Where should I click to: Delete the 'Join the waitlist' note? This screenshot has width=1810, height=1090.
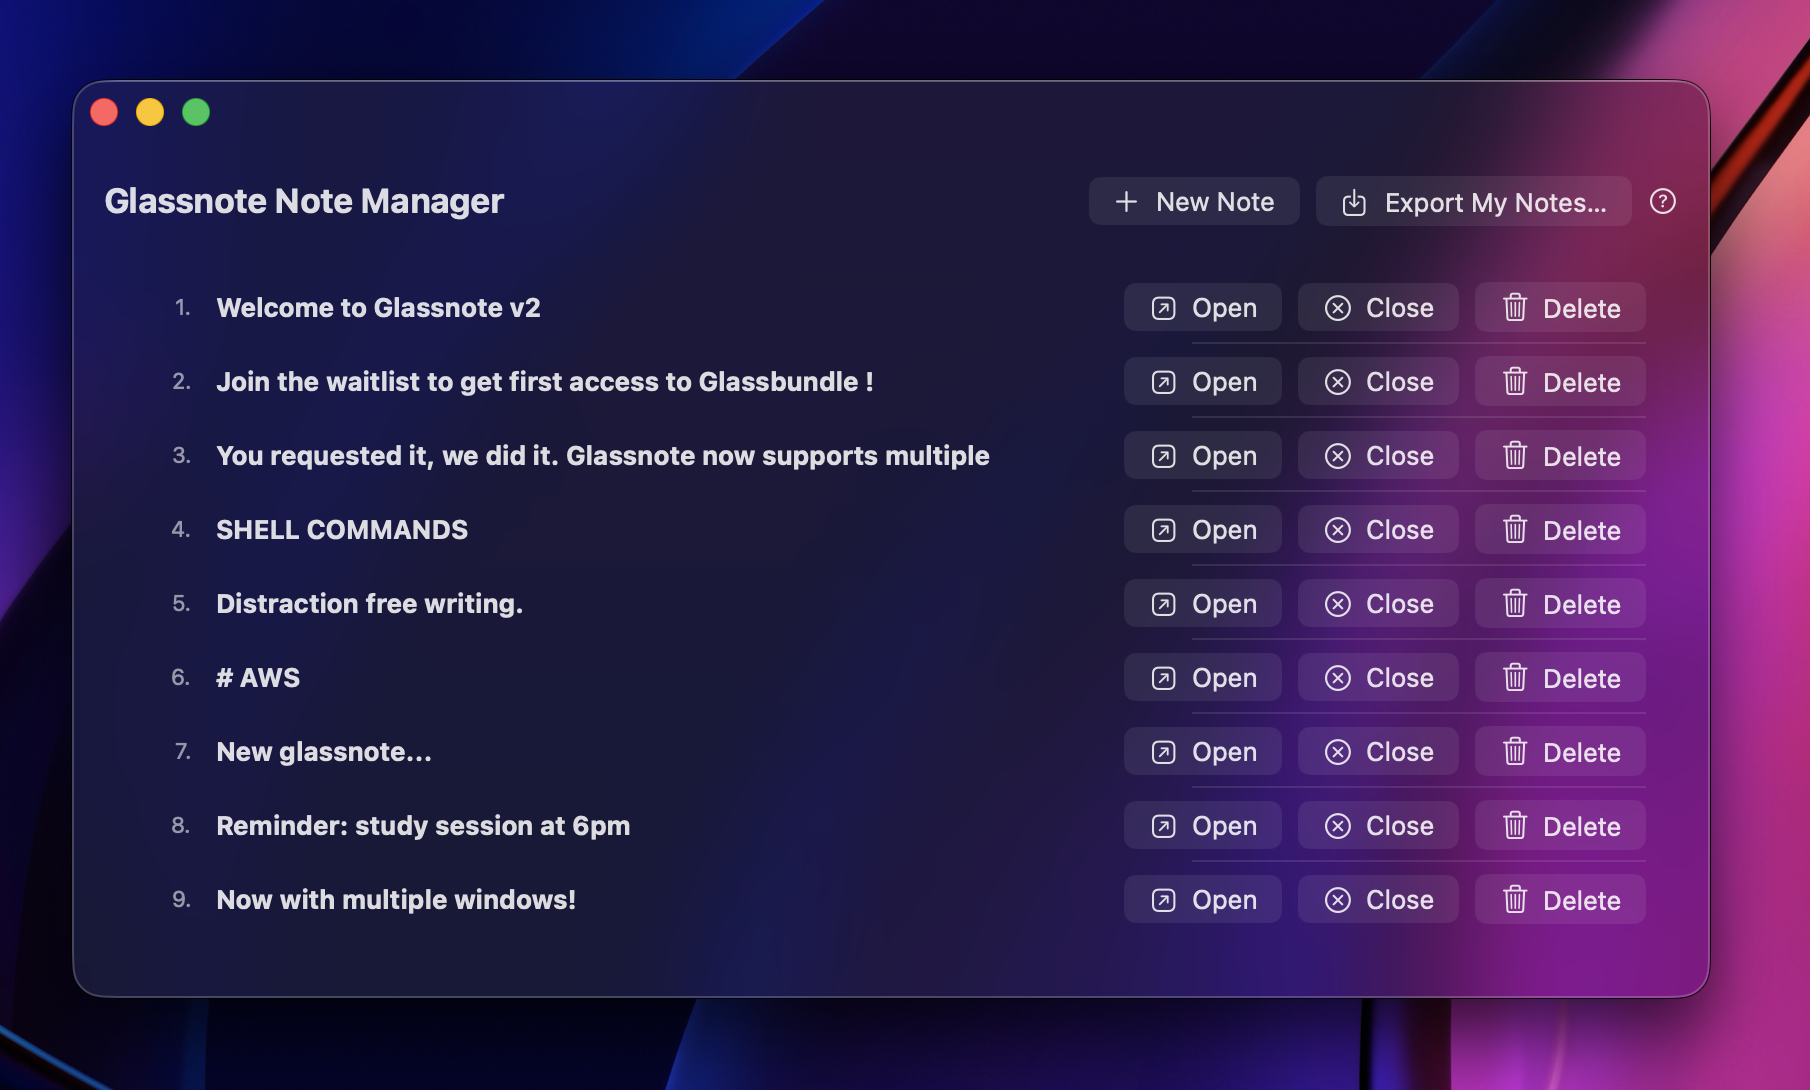[x=1560, y=382]
